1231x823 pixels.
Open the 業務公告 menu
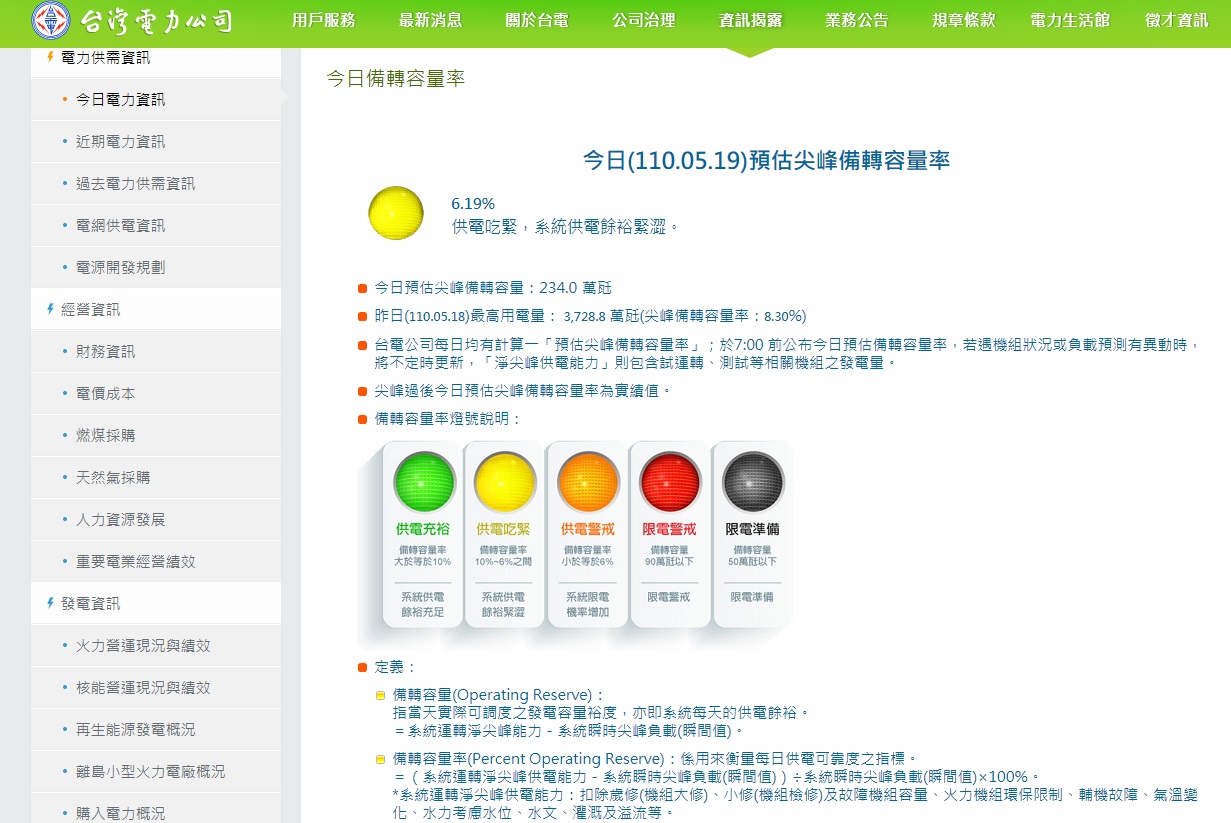pyautogui.click(x=857, y=20)
